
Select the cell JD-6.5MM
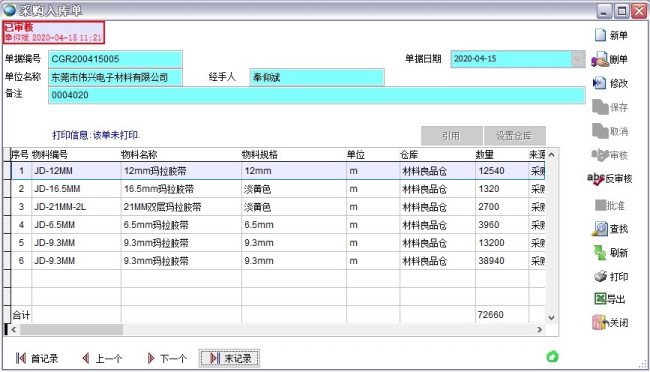pyautogui.click(x=76, y=225)
